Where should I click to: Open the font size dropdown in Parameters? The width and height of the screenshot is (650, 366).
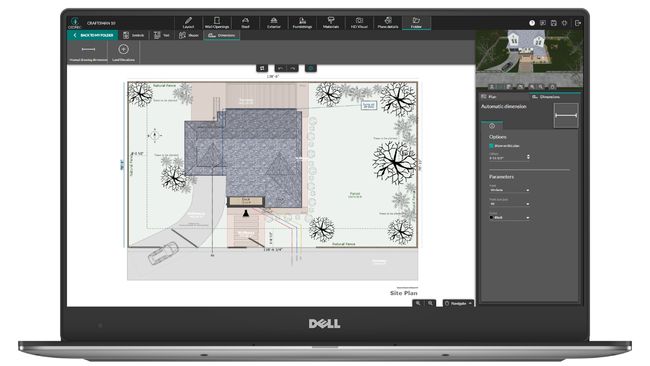509,204
